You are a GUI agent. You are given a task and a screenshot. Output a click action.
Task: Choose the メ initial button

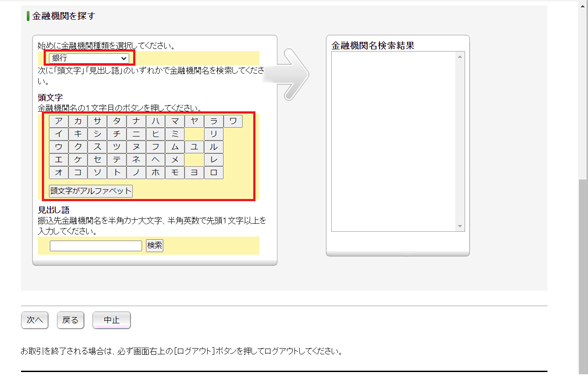click(x=175, y=160)
